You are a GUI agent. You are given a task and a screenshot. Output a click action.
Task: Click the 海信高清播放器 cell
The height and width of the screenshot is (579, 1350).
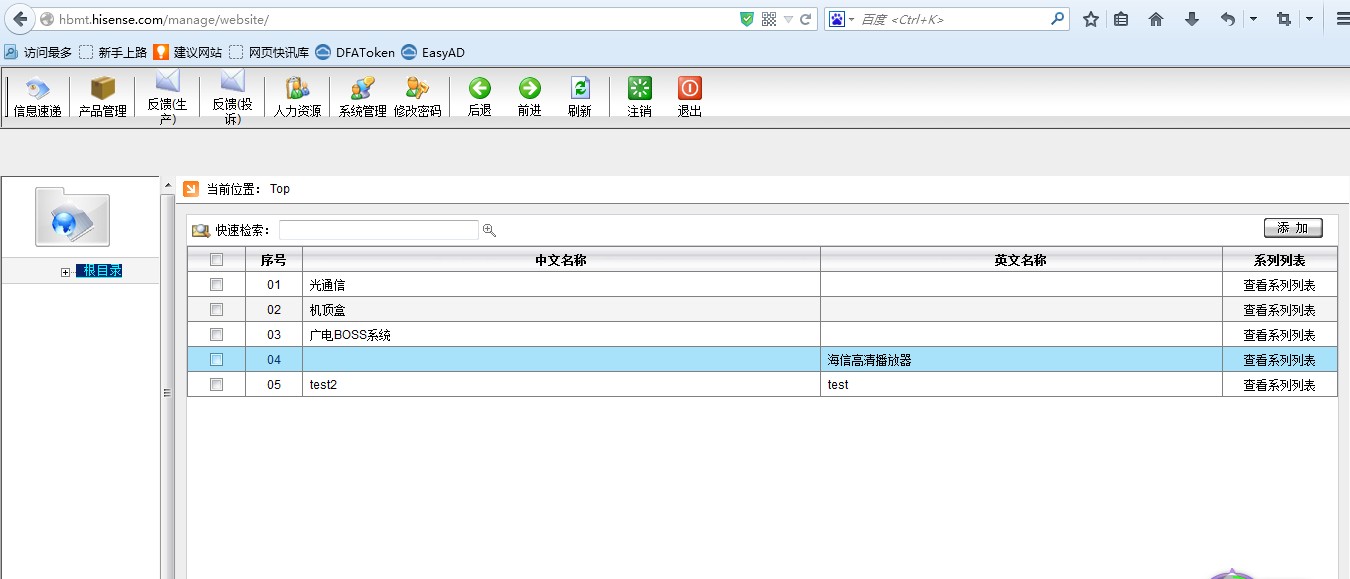tap(1021, 360)
